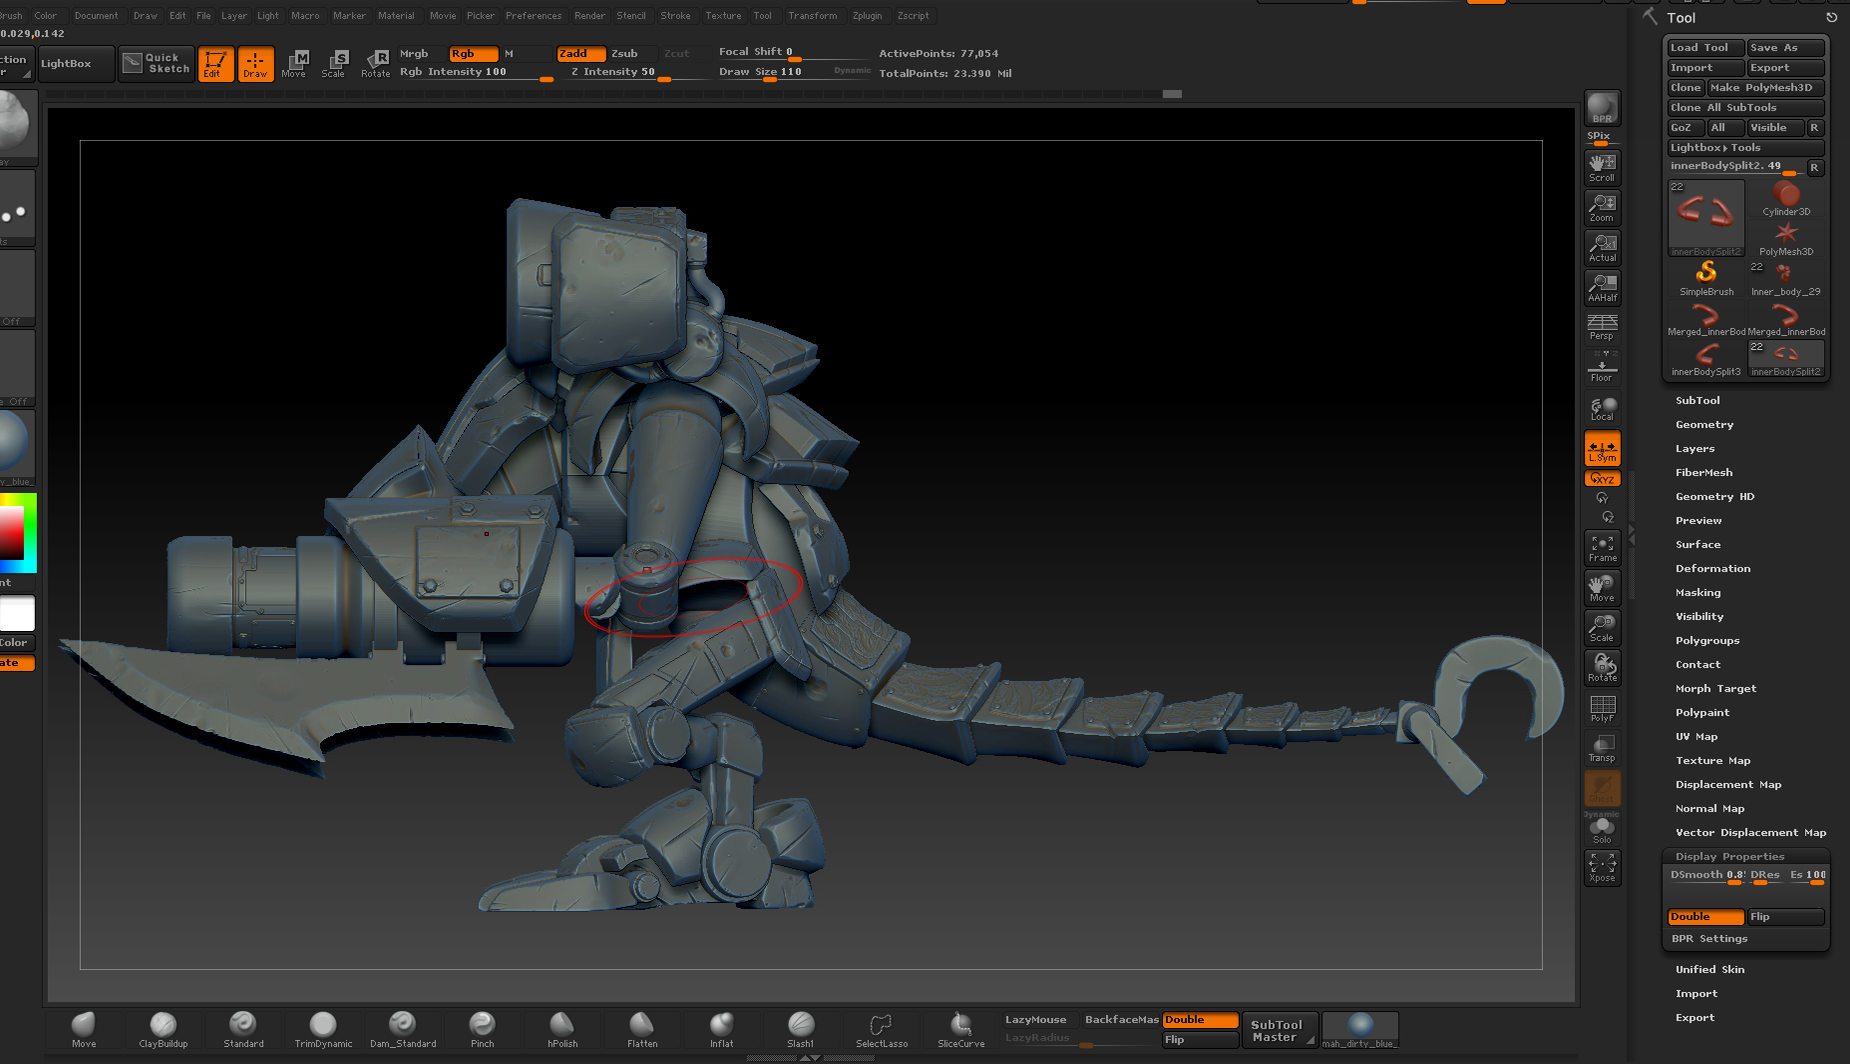Click the AAHalf icon
This screenshot has width=1850, height=1064.
[1602, 287]
